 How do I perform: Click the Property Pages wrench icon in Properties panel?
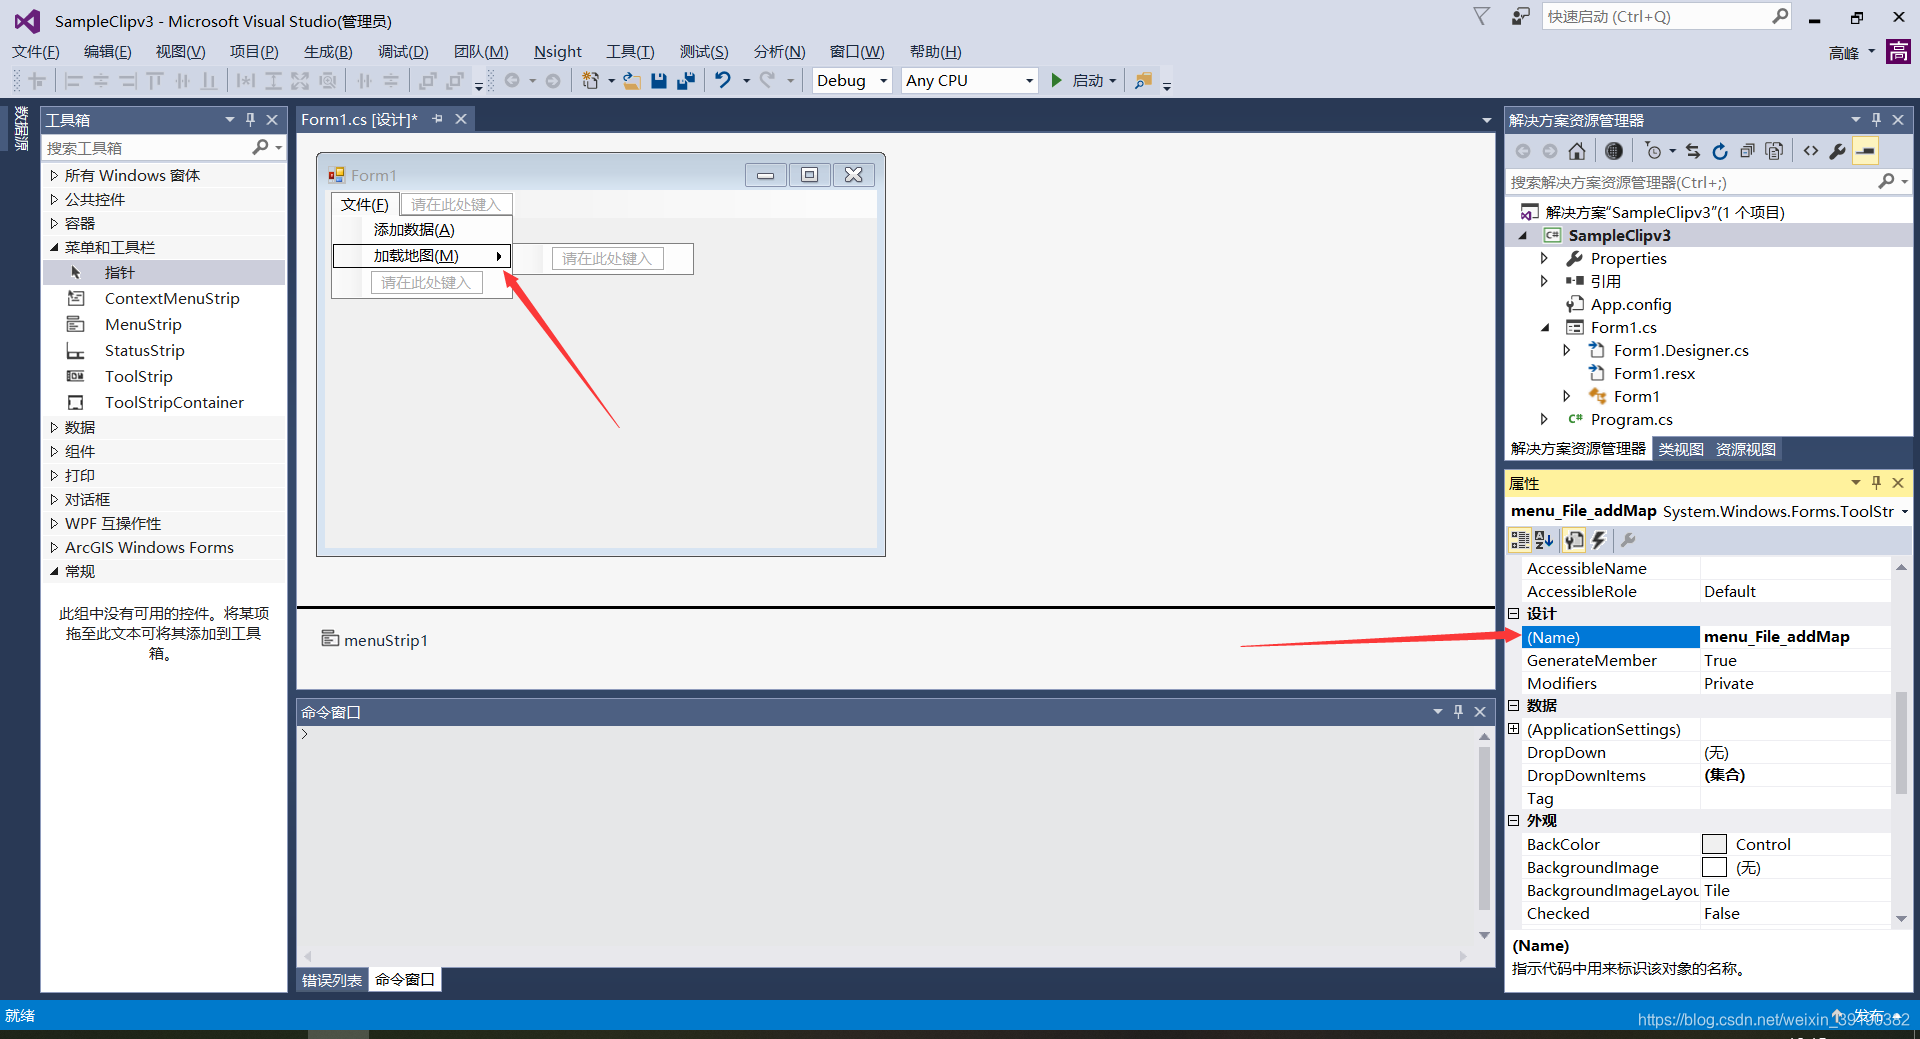coord(1628,540)
